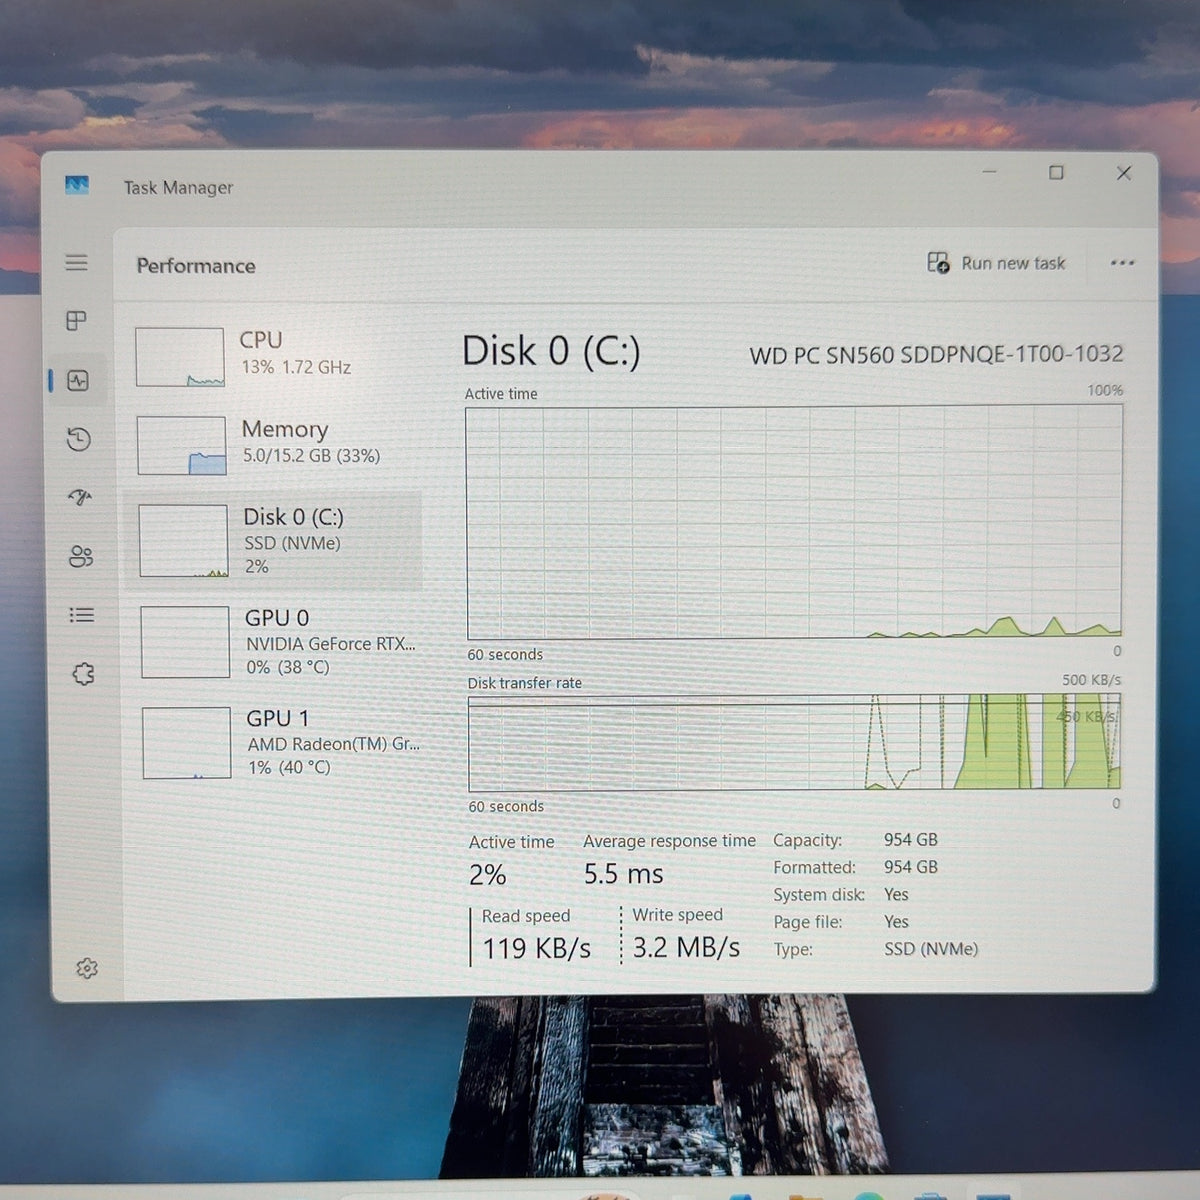
Task: Open the App history page icon
Action: [79, 439]
